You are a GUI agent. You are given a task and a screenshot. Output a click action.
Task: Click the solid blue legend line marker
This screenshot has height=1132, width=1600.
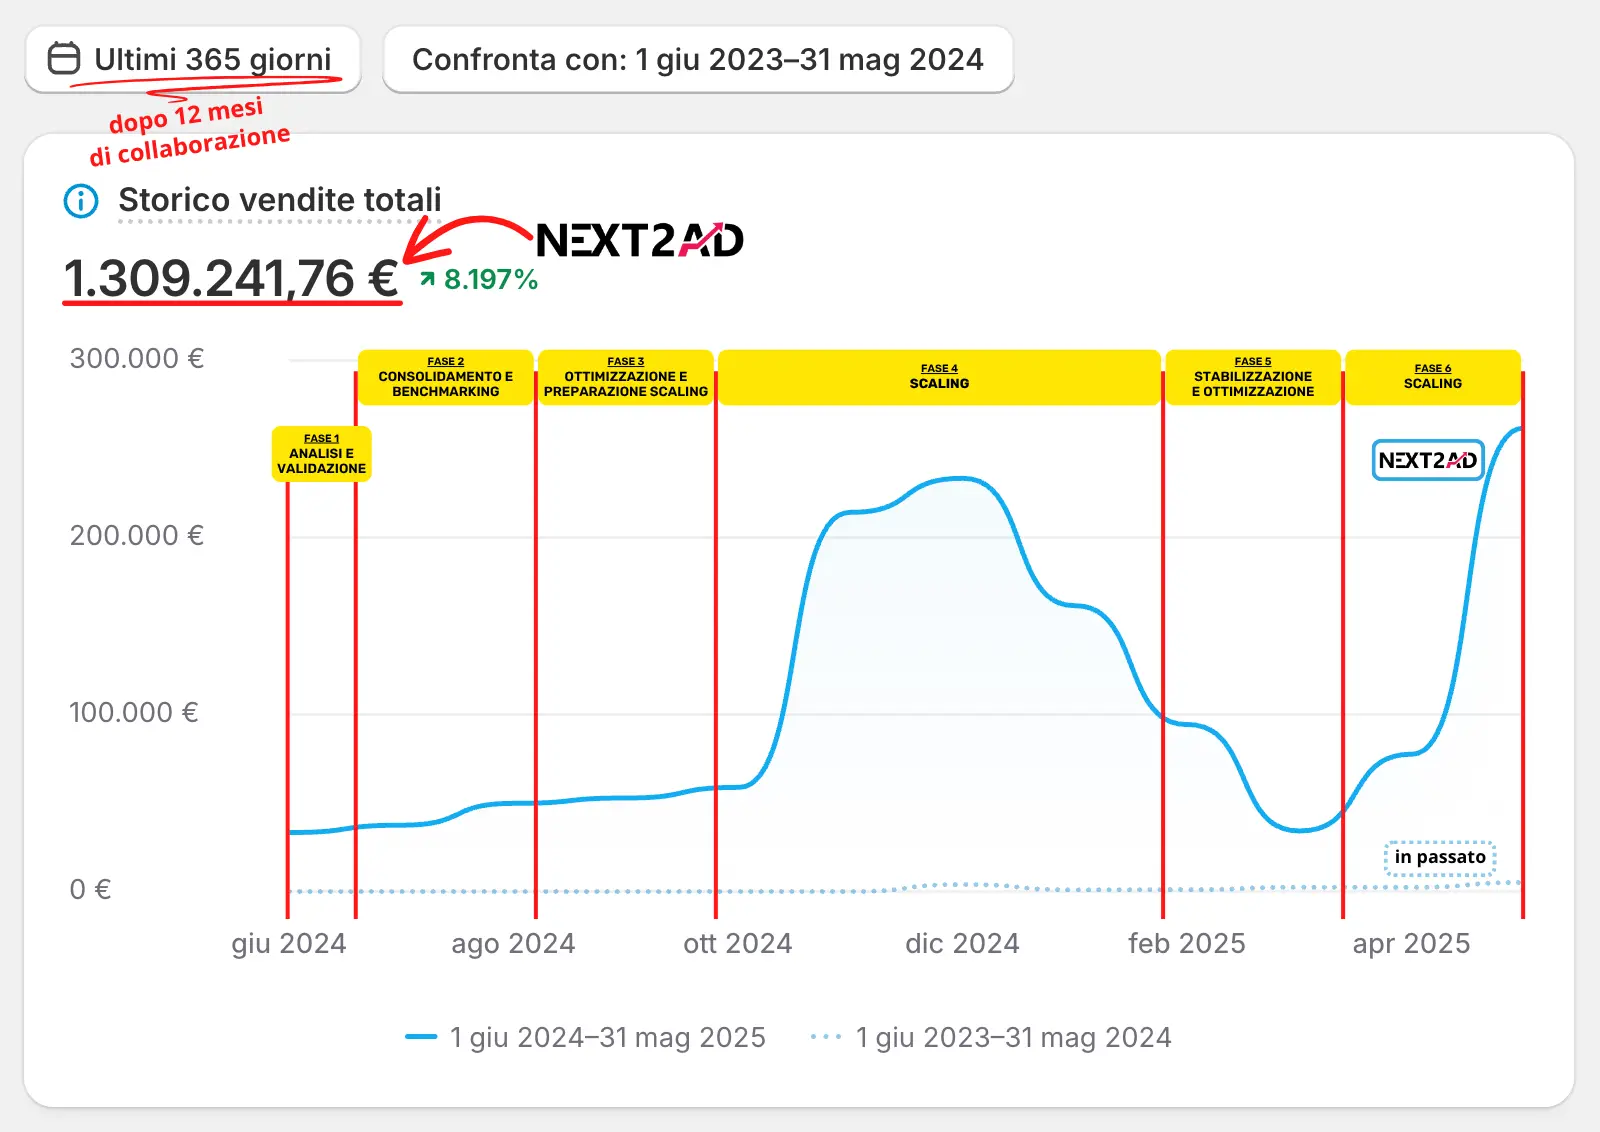coord(421,1037)
